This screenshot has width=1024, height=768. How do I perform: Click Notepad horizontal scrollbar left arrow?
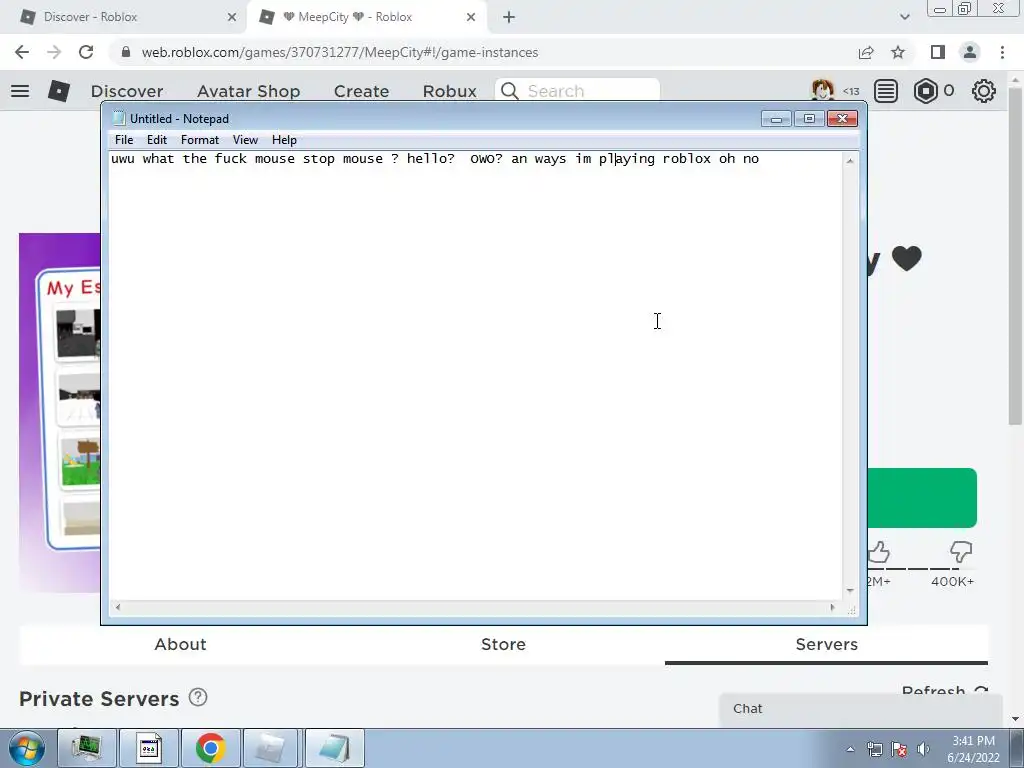point(118,607)
